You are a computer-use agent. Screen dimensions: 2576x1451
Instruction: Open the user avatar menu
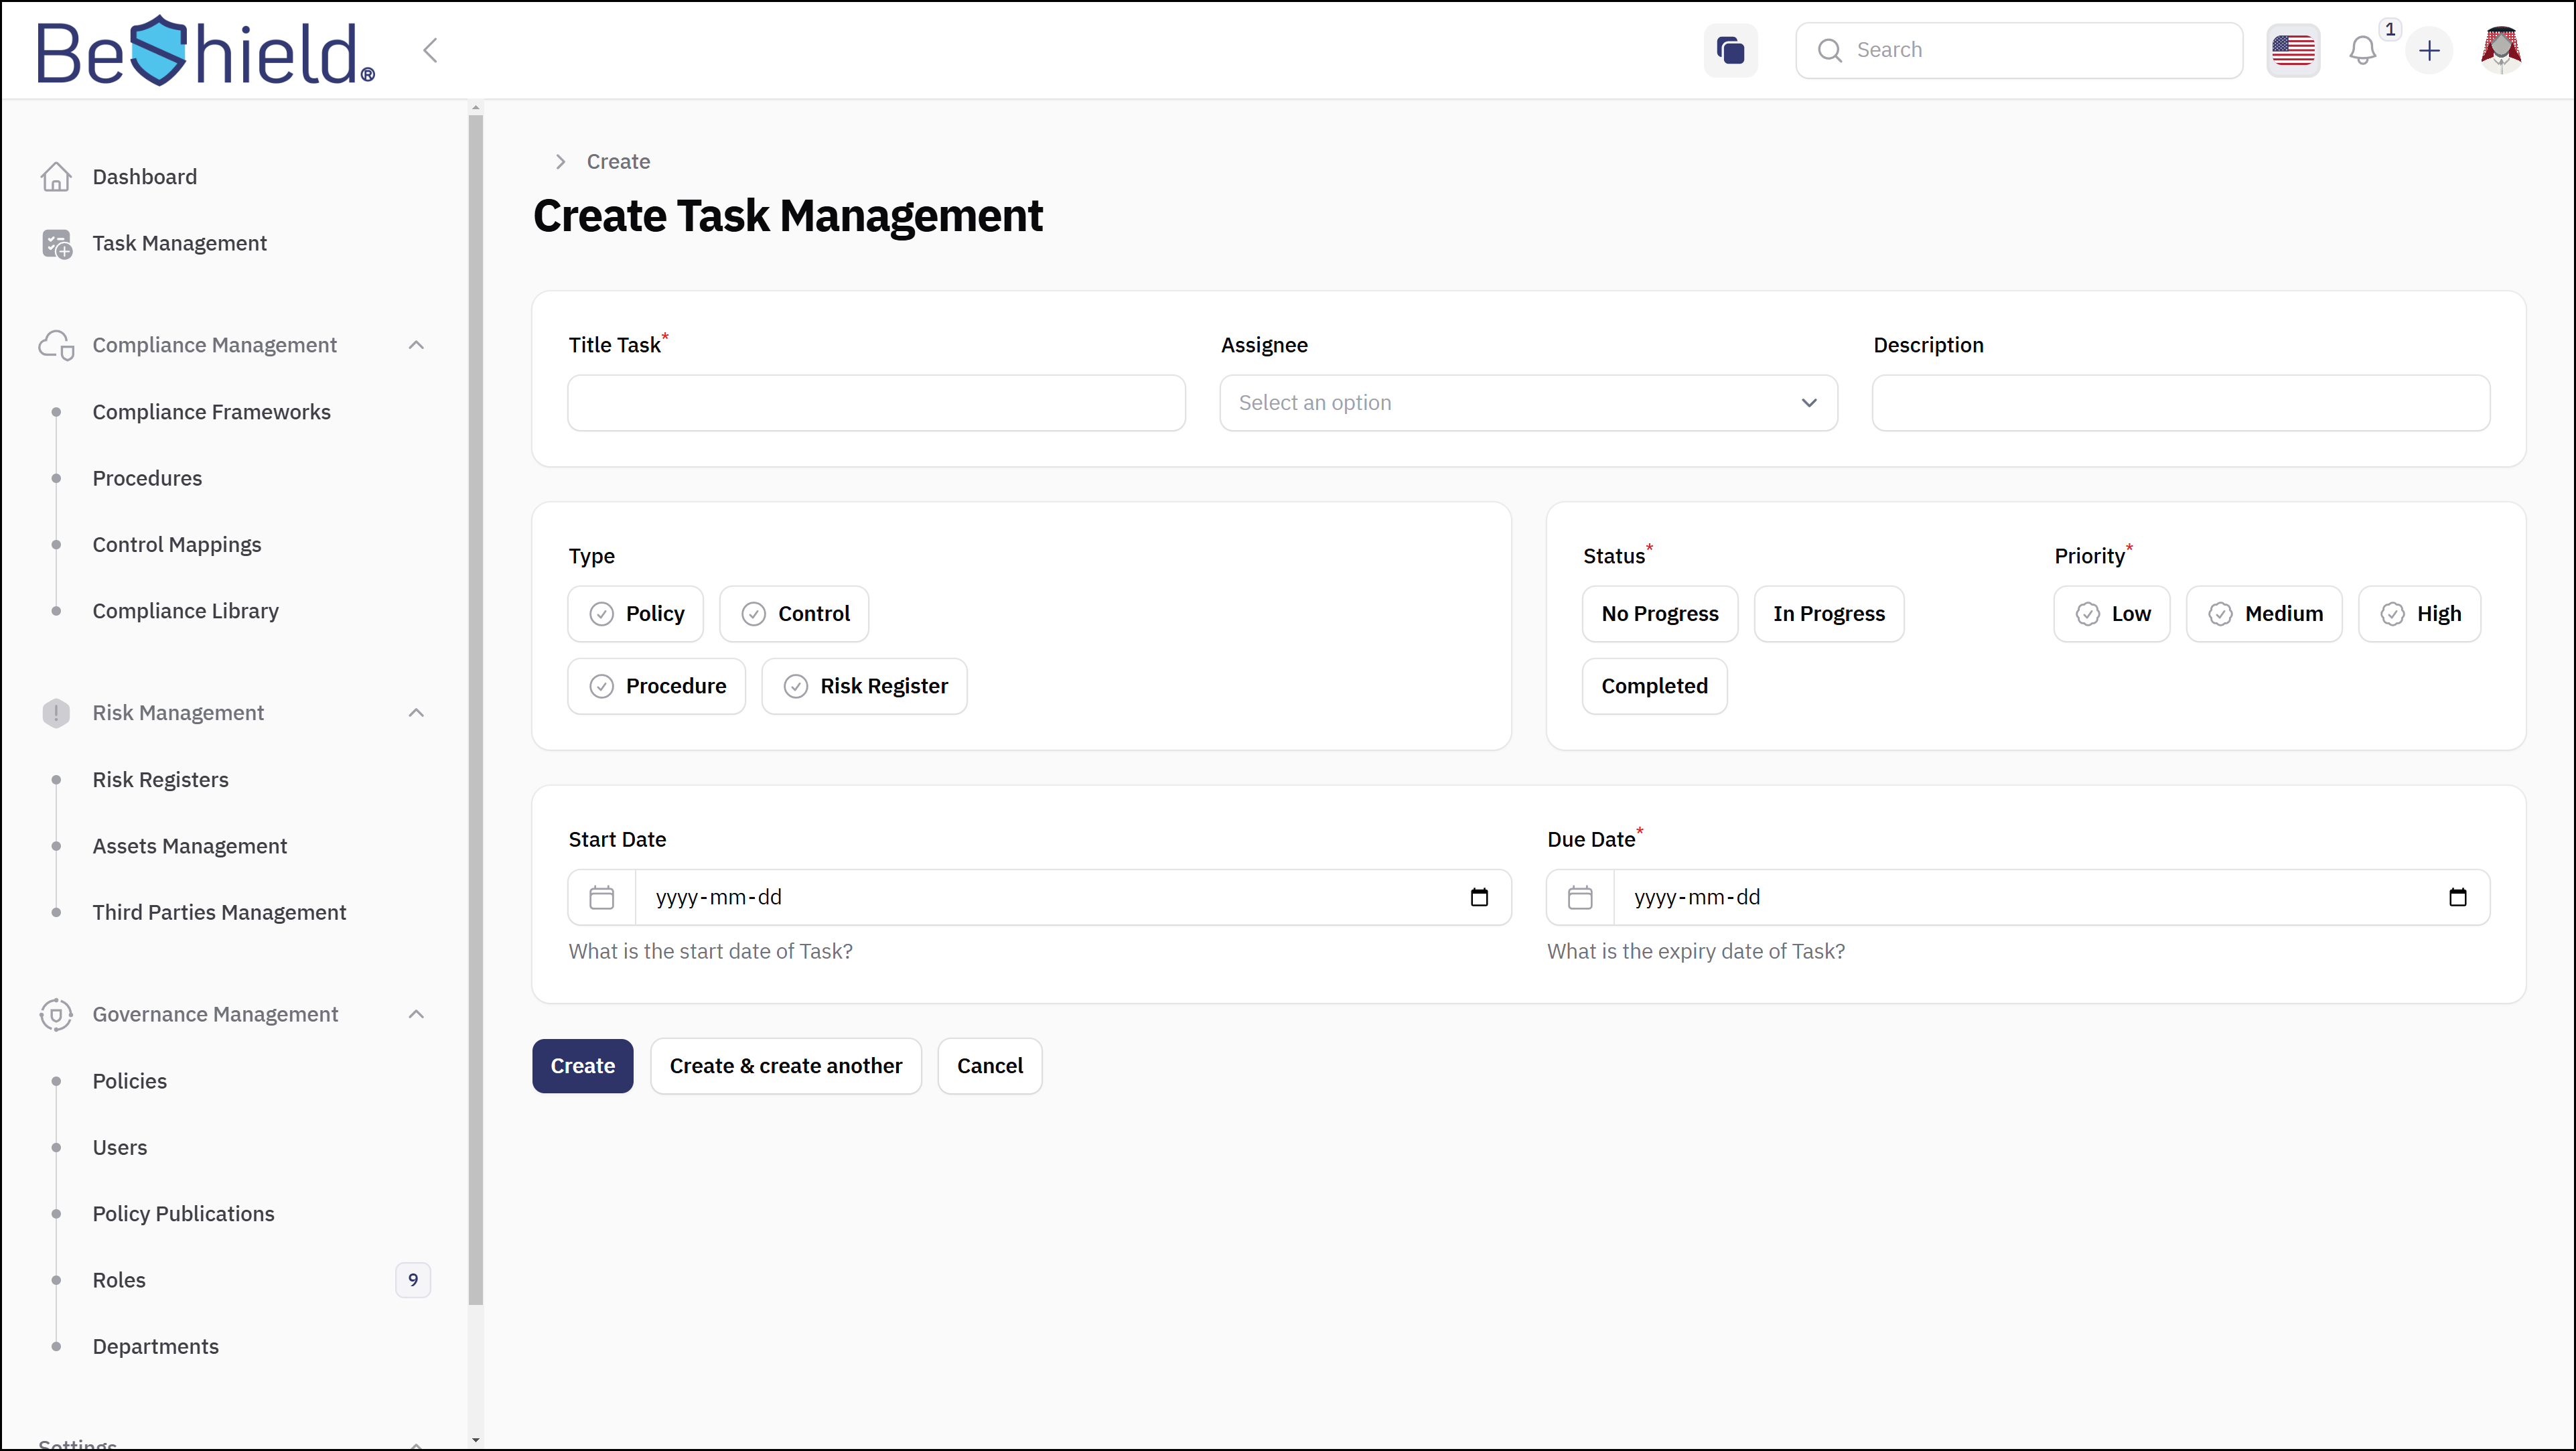(2501, 50)
